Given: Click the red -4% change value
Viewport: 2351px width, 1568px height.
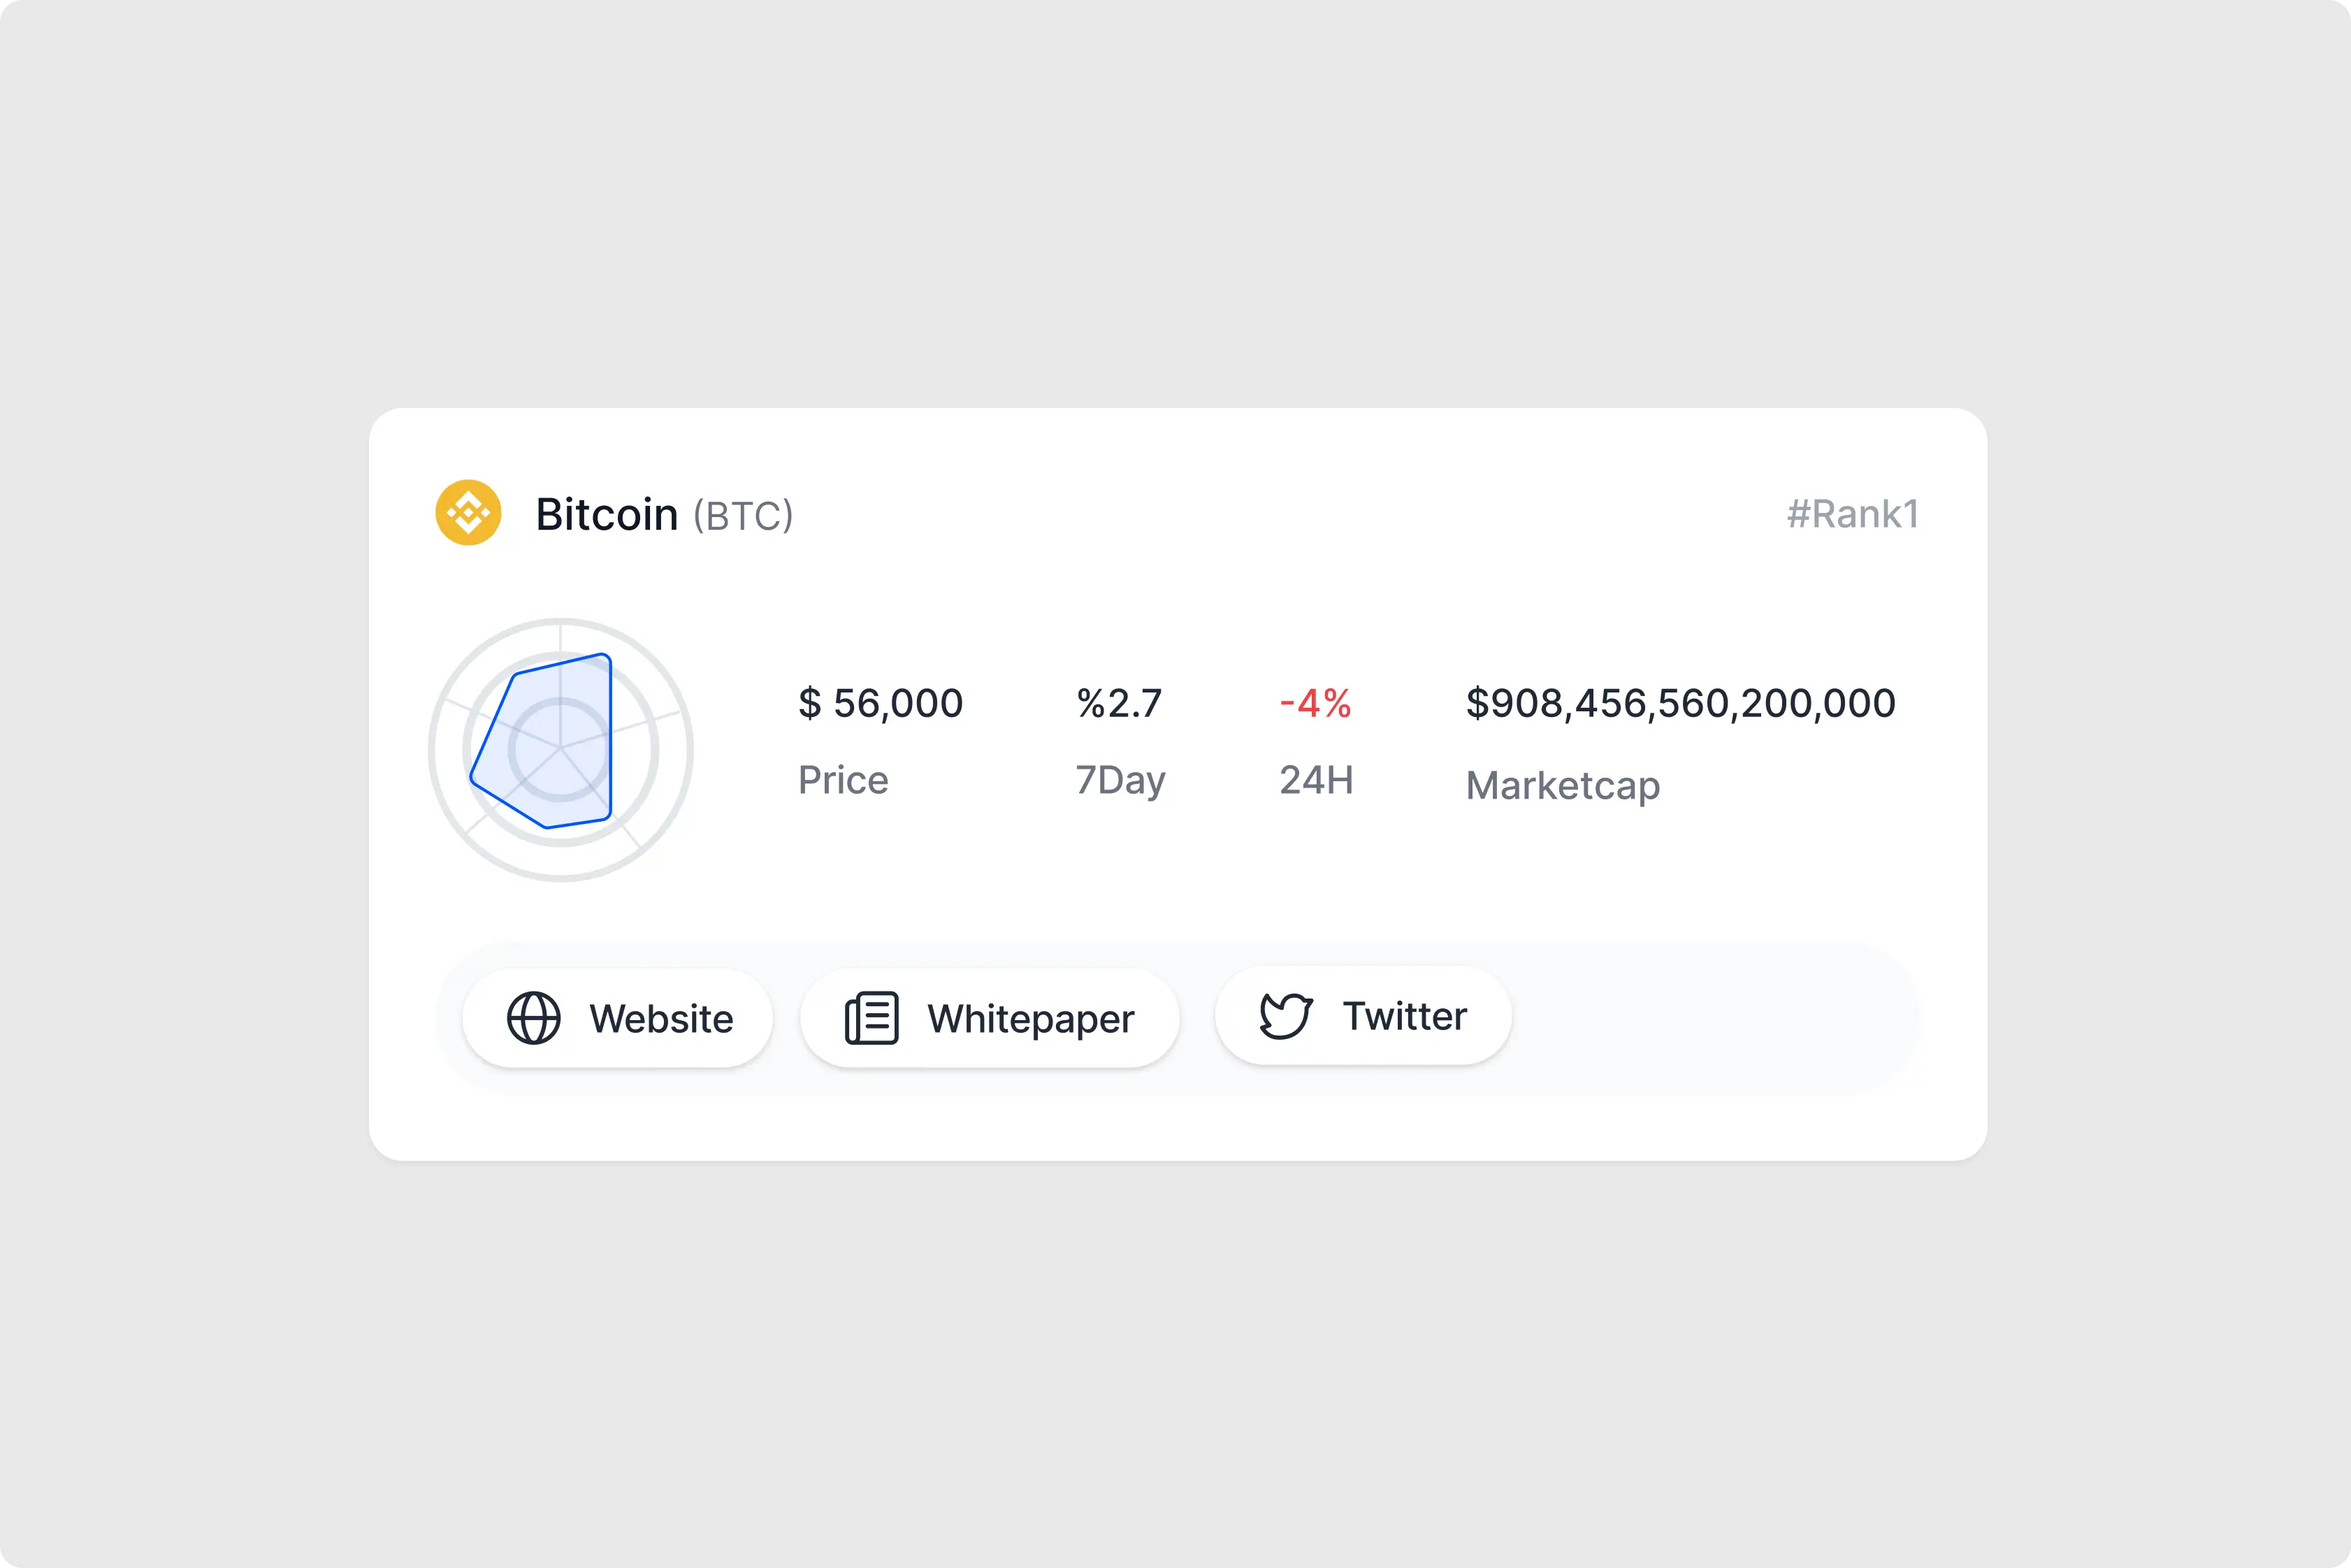Looking at the screenshot, I should coord(1316,703).
